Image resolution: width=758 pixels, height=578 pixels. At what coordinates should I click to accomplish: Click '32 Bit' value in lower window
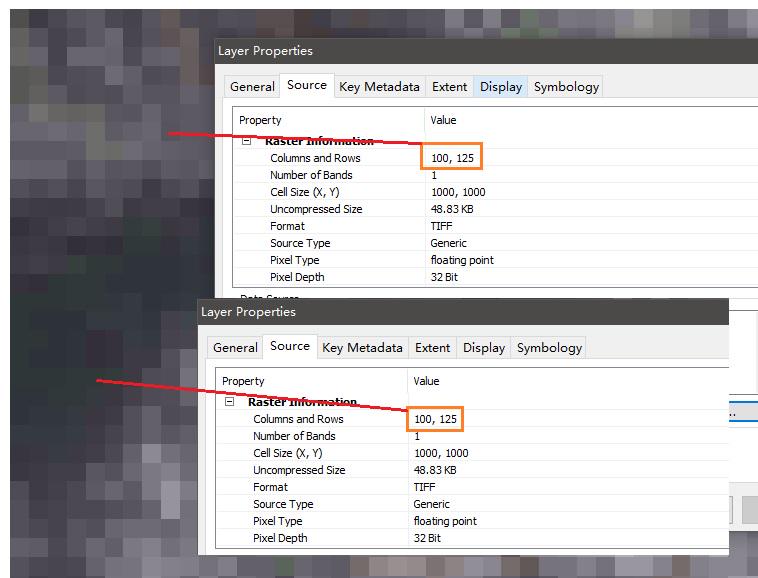click(427, 538)
